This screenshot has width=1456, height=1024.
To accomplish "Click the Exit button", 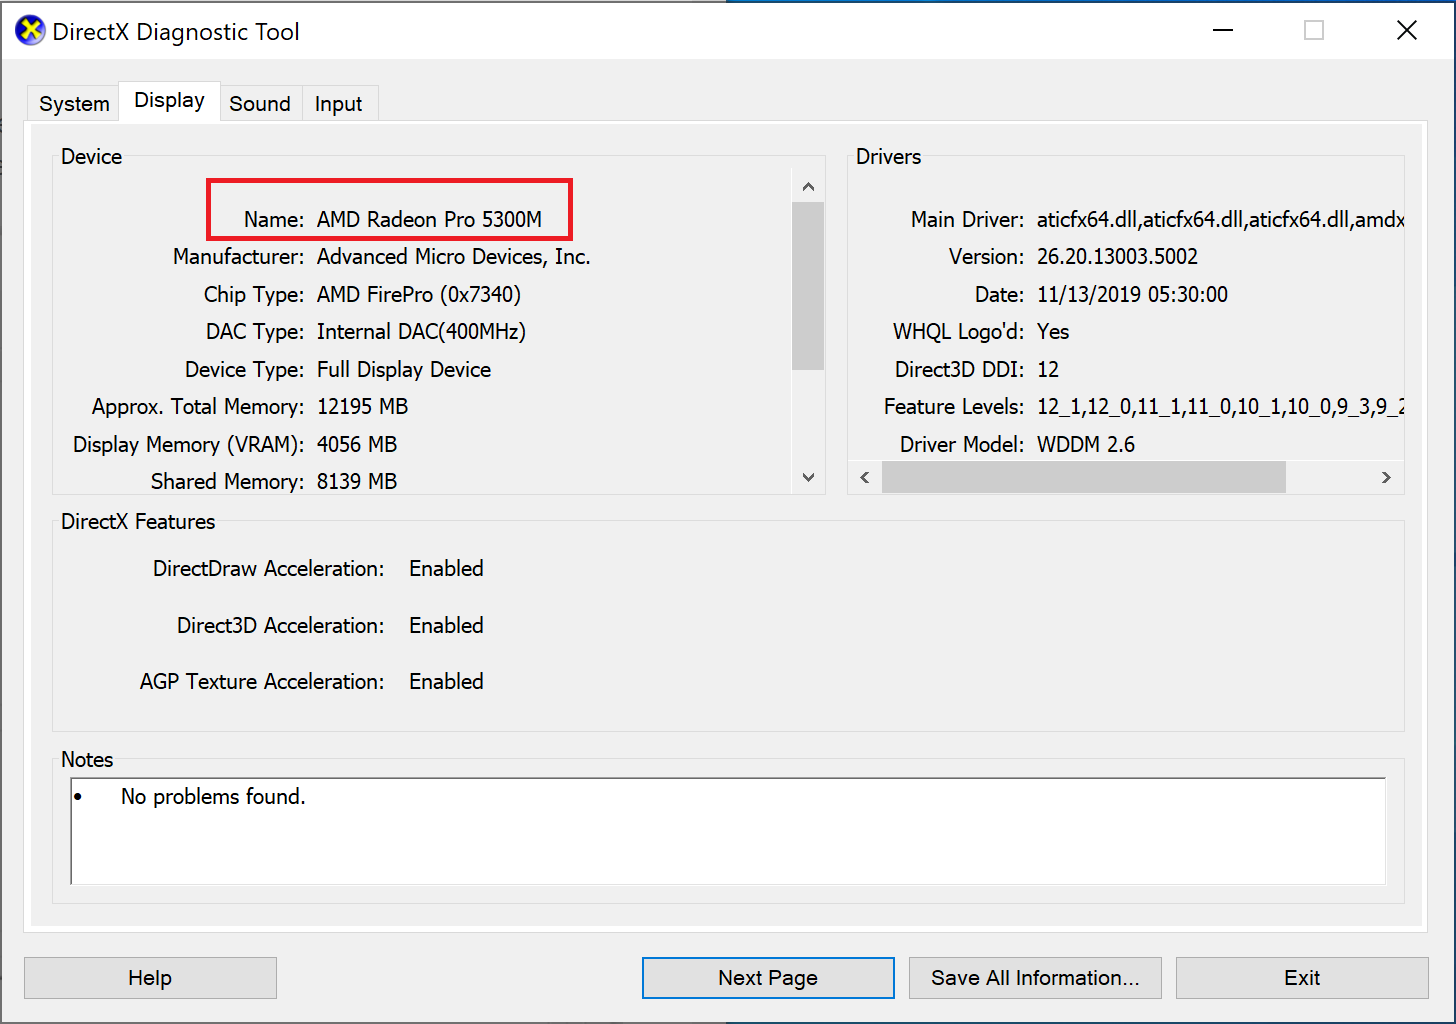I will point(1301,977).
